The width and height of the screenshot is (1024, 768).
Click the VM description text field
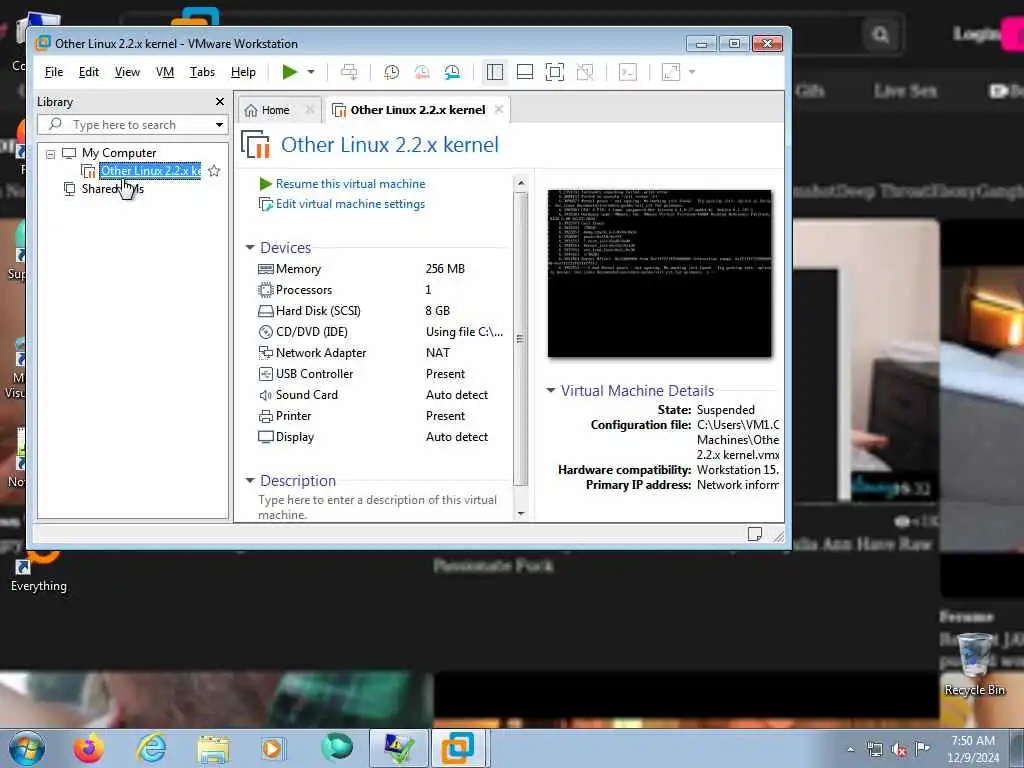click(377, 507)
